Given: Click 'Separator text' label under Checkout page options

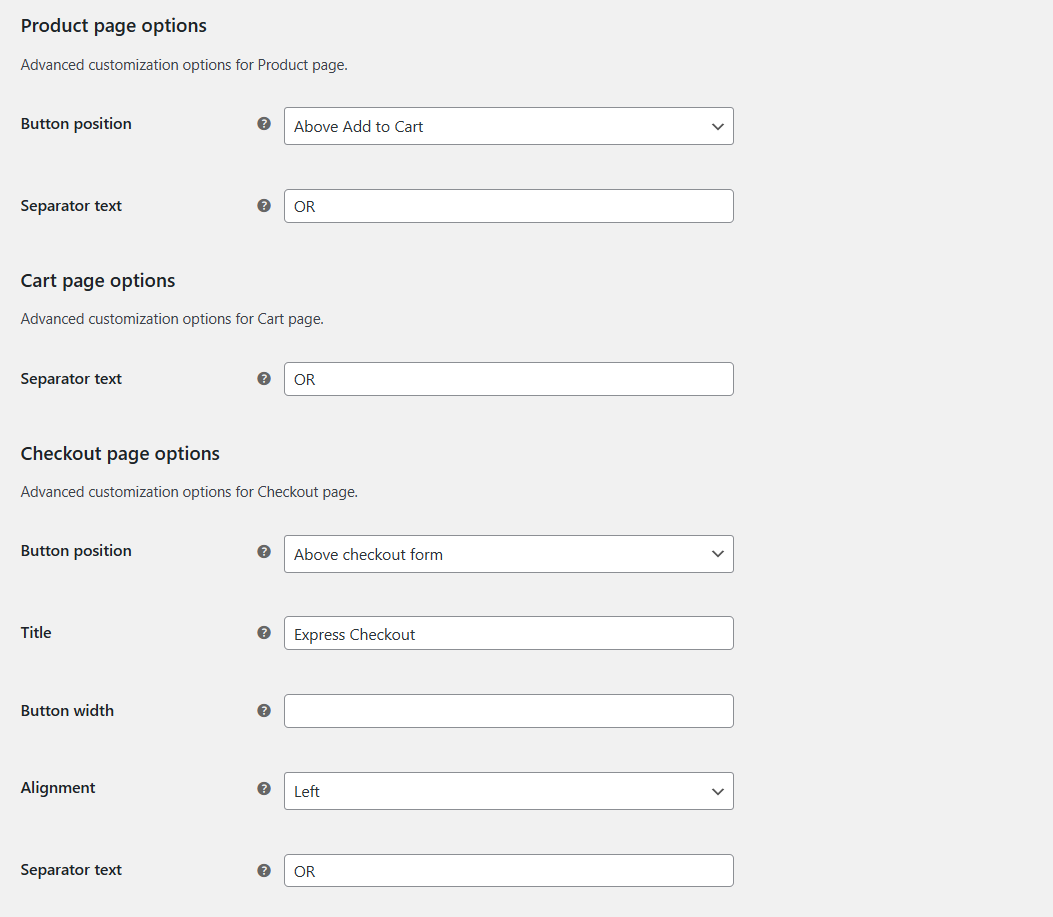Looking at the screenshot, I should pos(71,870).
